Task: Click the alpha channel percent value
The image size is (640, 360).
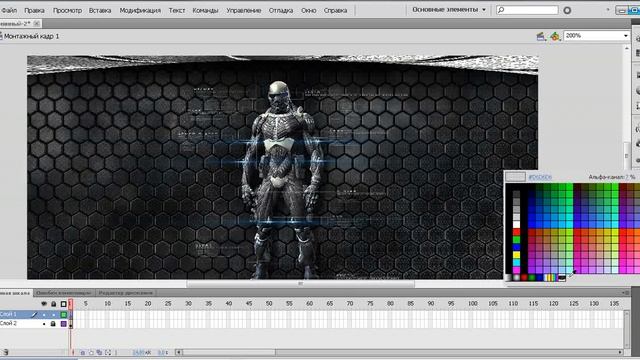Action: click(630, 177)
